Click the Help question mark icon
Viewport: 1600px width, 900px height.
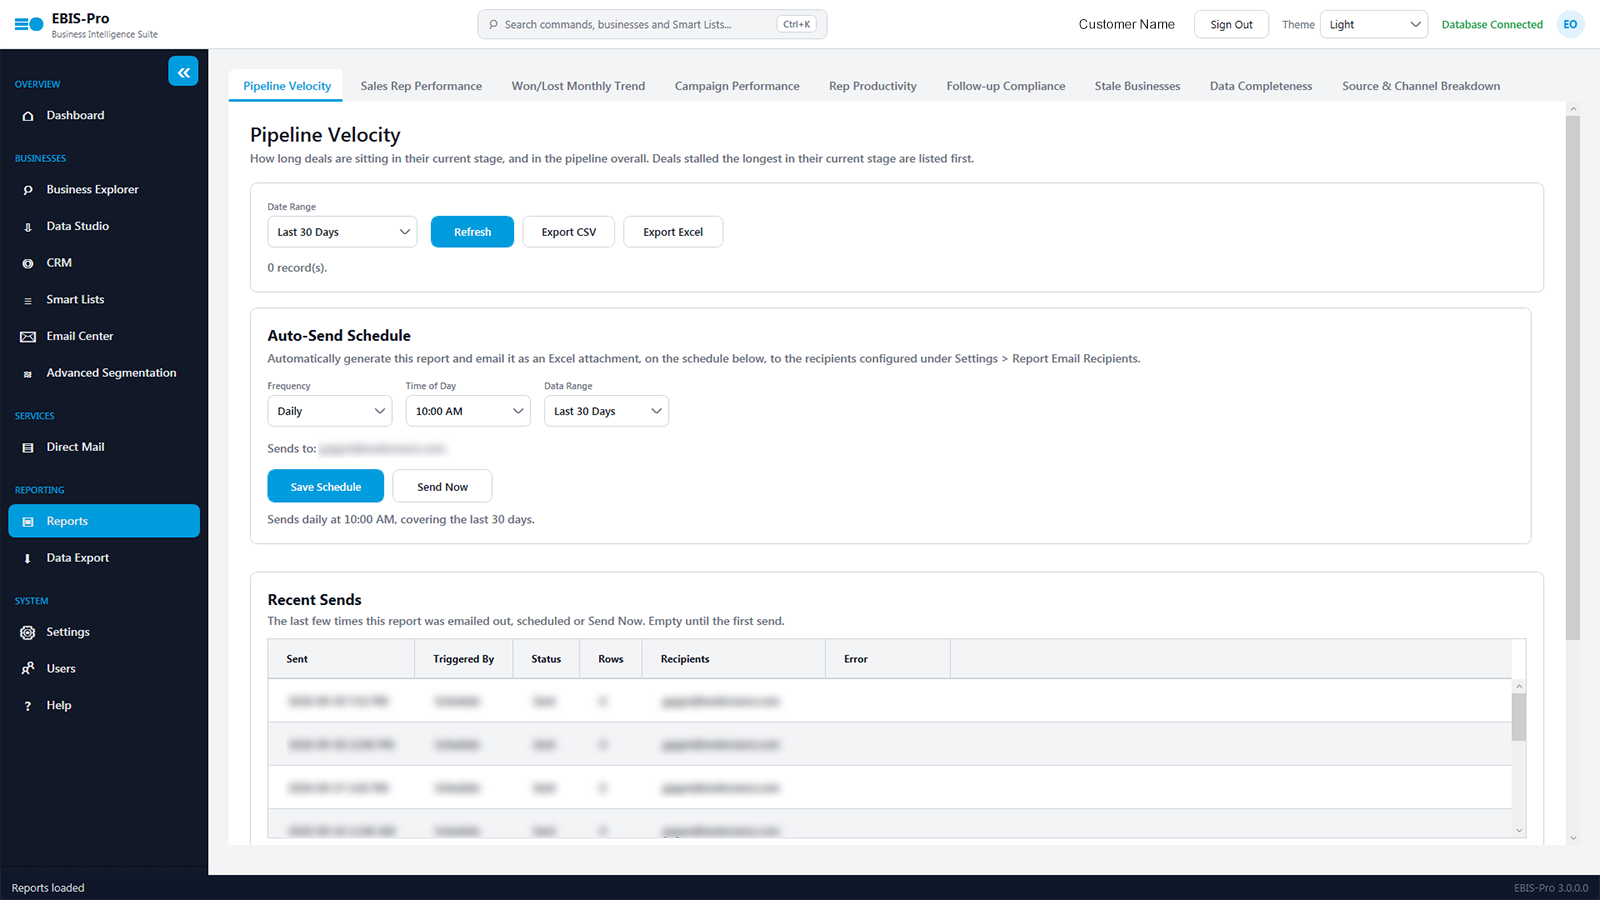28,706
